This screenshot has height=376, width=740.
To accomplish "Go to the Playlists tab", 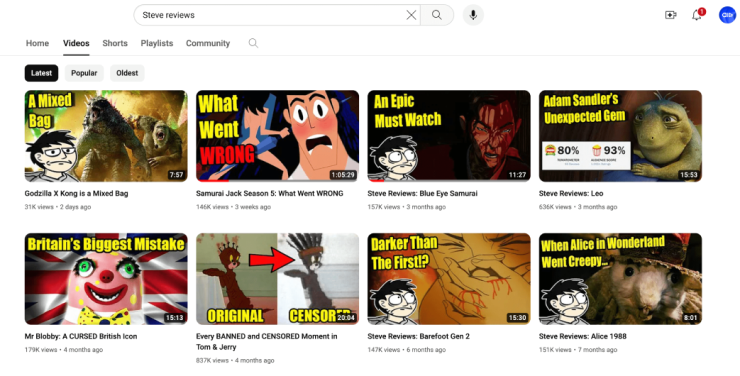I will pos(157,43).
